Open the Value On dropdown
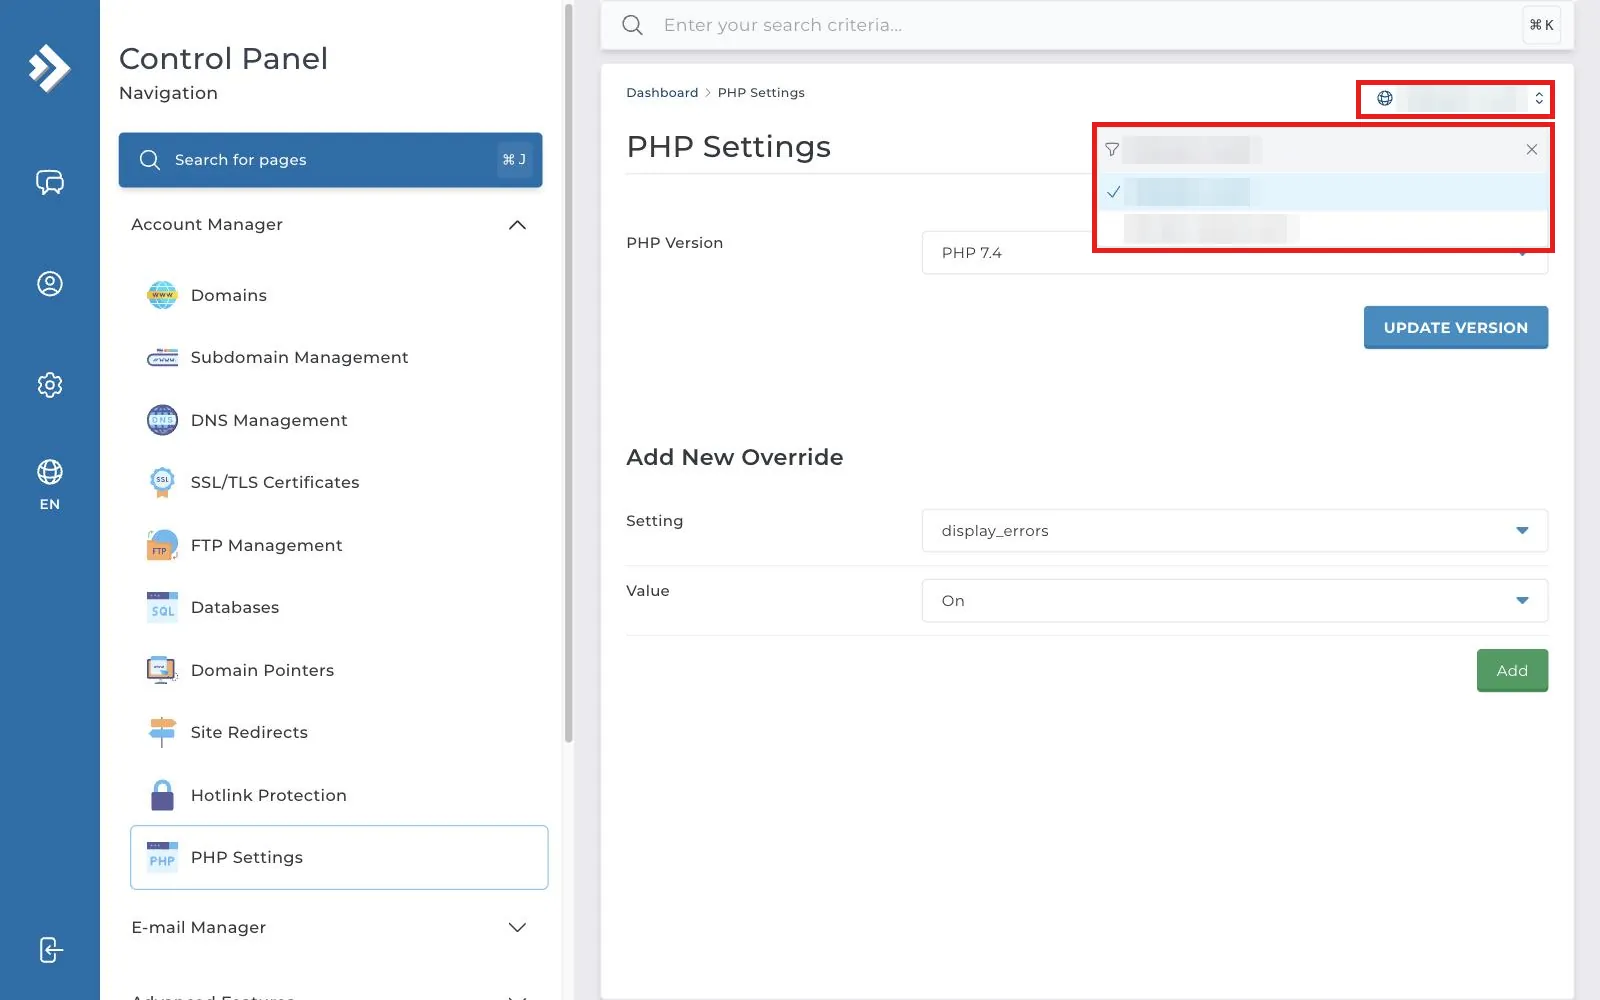This screenshot has width=1600, height=1000. 1235,601
